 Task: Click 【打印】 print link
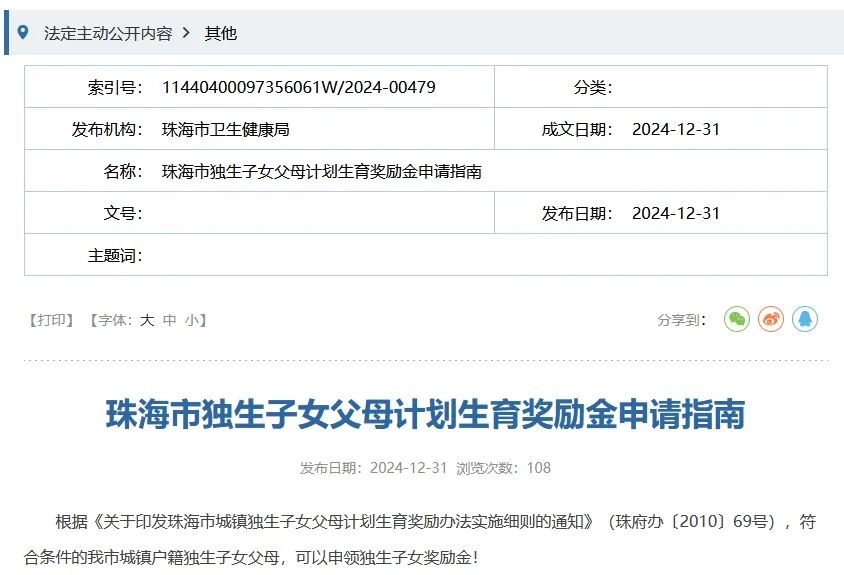(51, 320)
